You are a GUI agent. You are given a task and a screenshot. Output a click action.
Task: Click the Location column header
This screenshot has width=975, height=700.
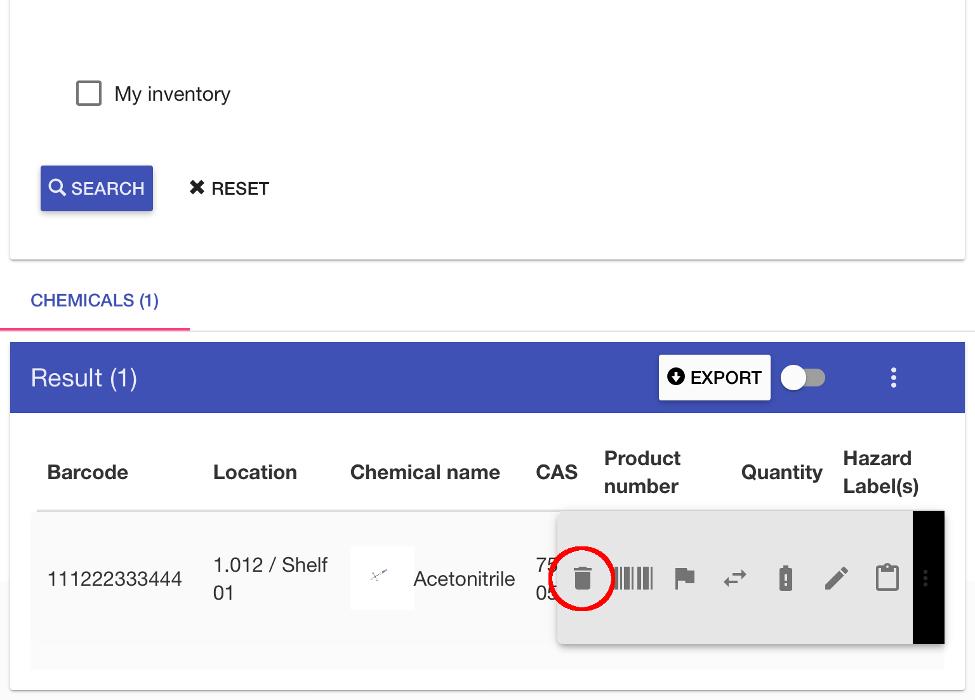(255, 472)
